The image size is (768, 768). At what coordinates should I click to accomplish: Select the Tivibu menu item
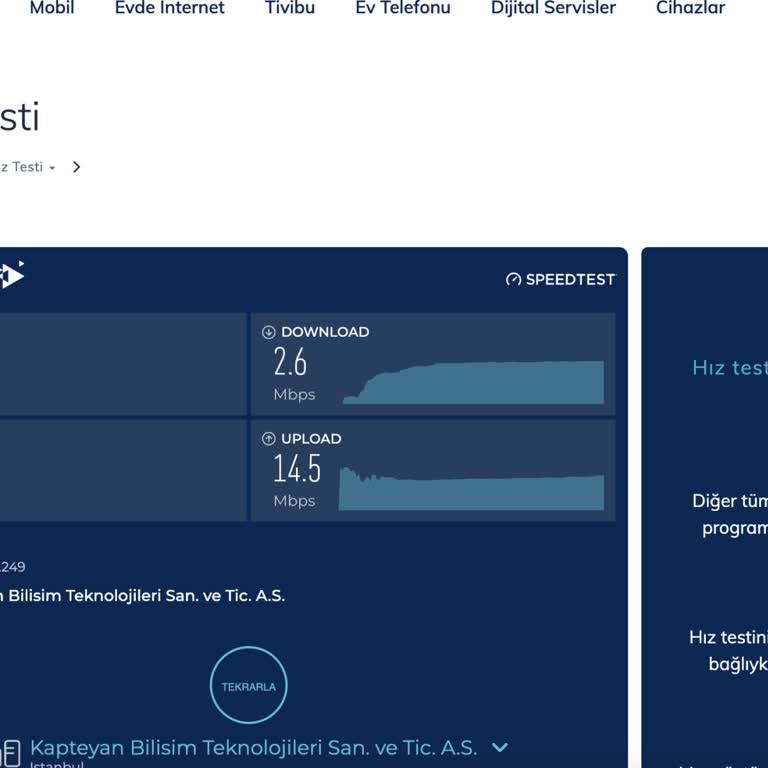[290, 8]
